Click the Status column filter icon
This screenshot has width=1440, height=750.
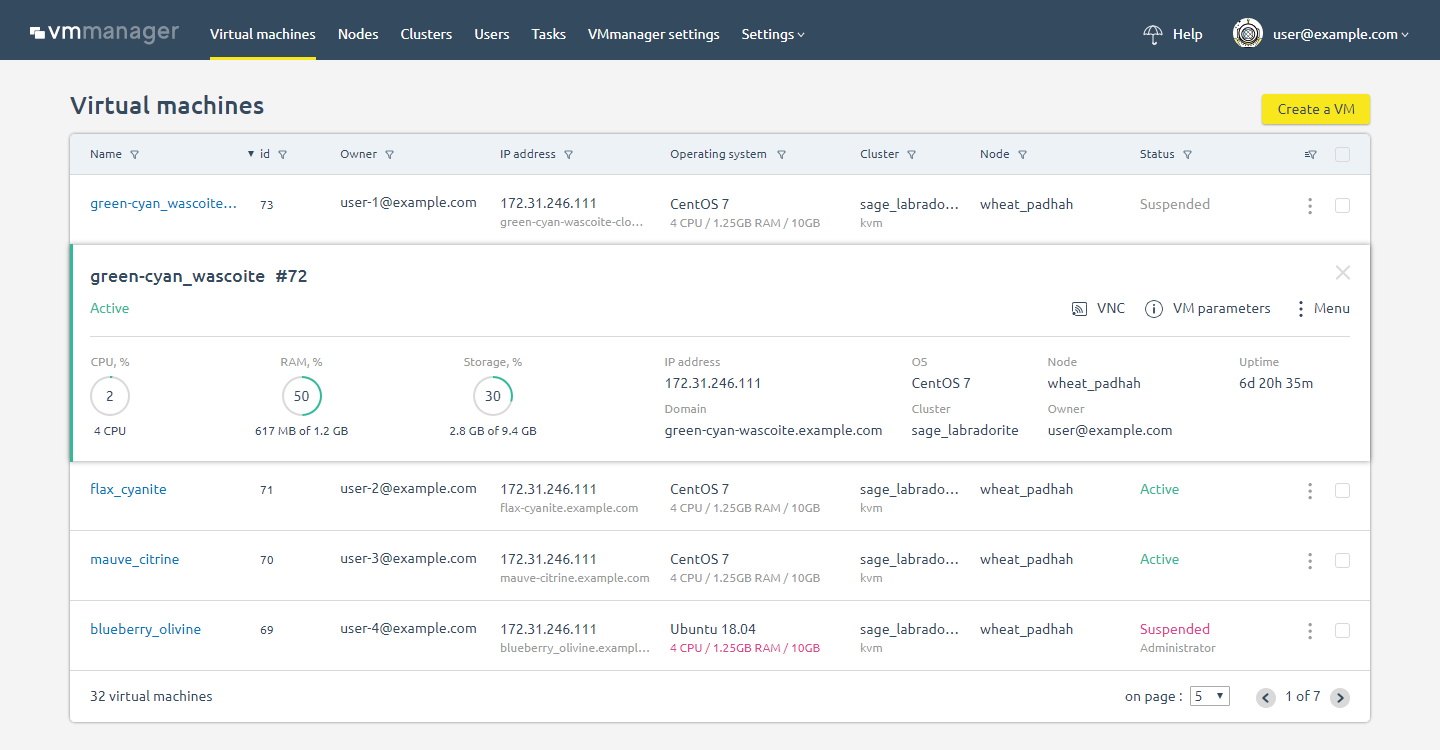tap(1187, 155)
